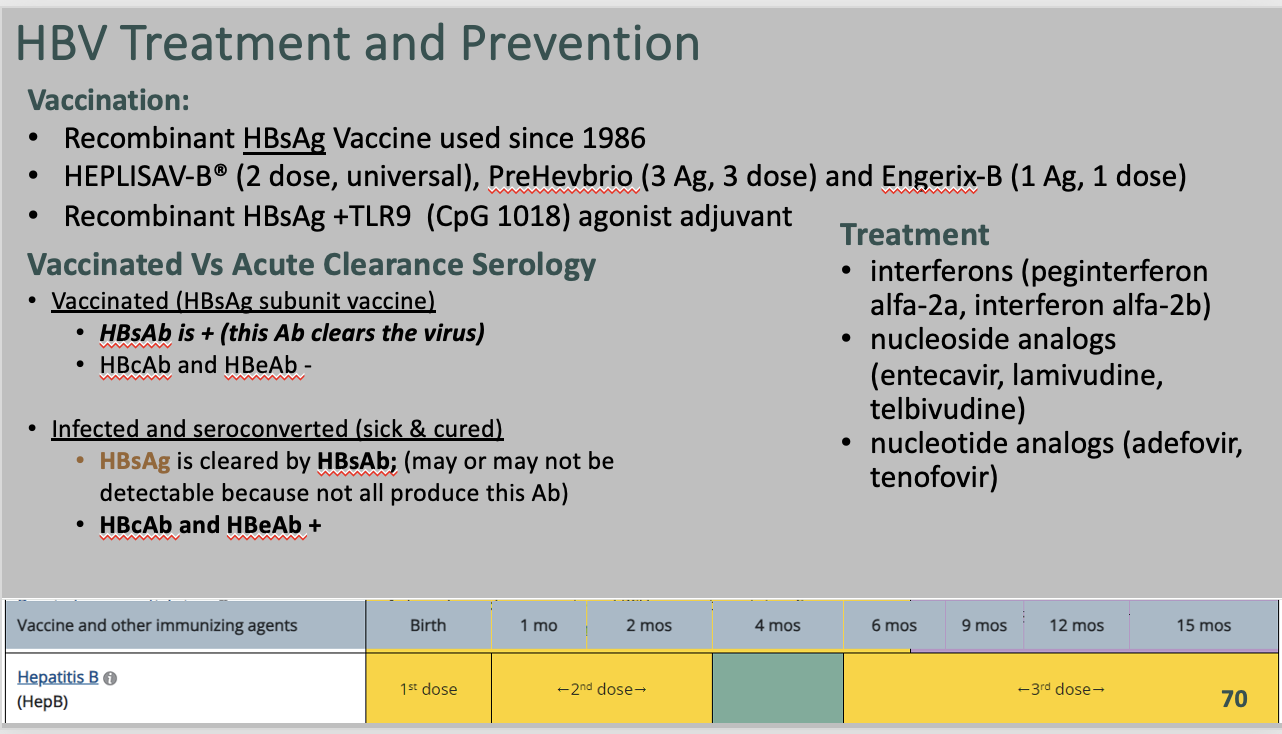The image size is (1282, 734).
Task: Click the '4 mos' column header
Action: 777,626
